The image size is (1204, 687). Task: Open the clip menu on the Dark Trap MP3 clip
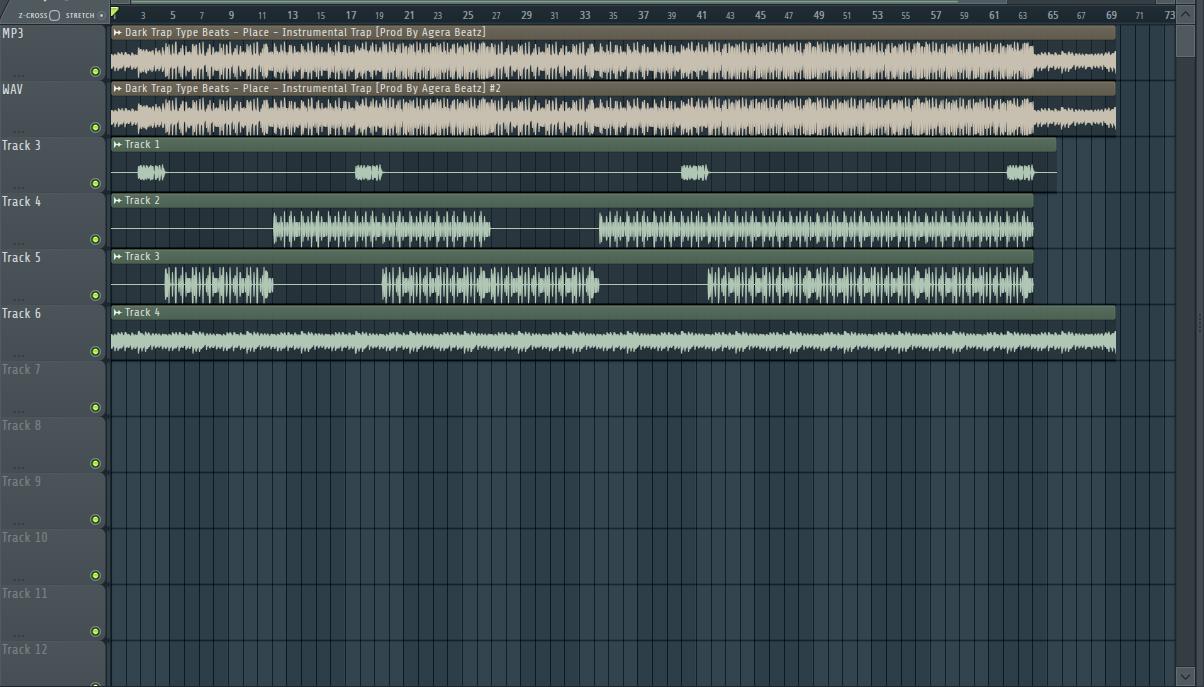point(117,32)
